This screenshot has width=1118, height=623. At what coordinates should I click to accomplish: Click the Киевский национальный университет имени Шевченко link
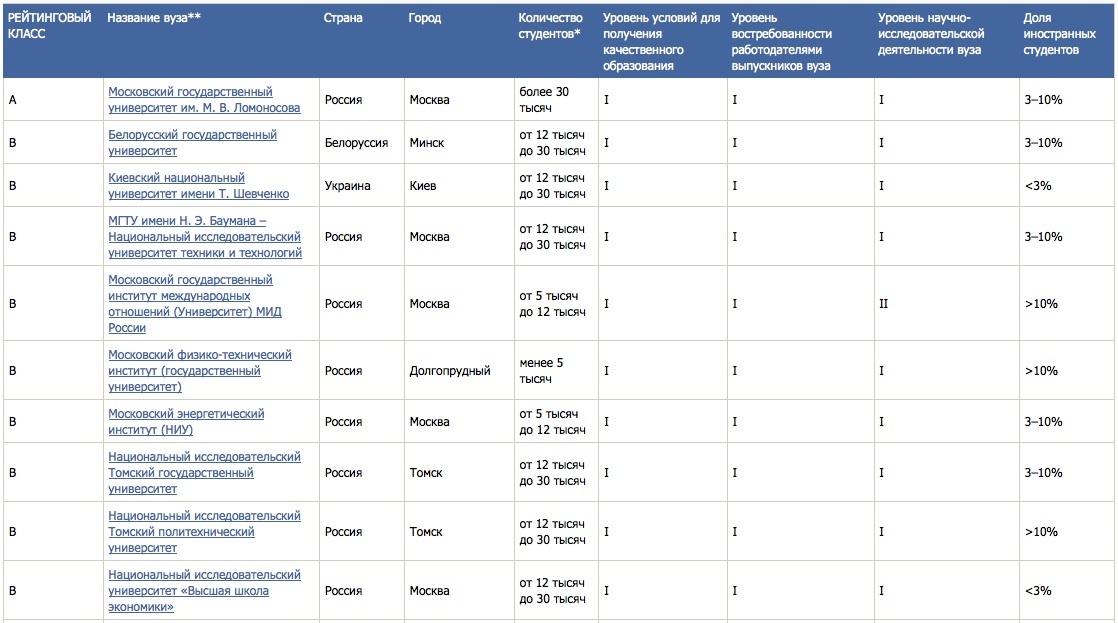(x=198, y=186)
